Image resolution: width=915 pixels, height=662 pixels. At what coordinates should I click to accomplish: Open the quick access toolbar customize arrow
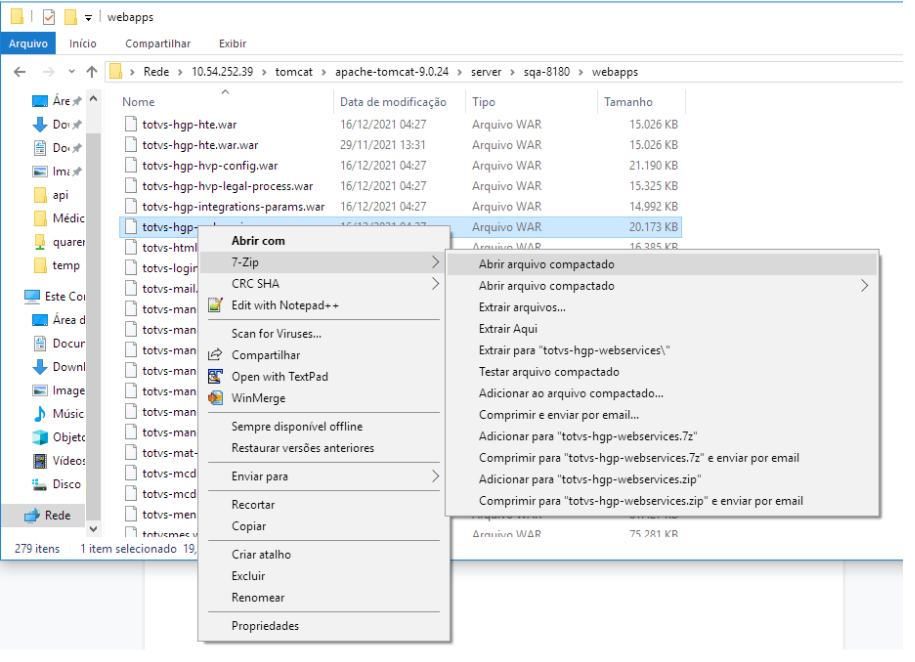pyautogui.click(x=88, y=18)
